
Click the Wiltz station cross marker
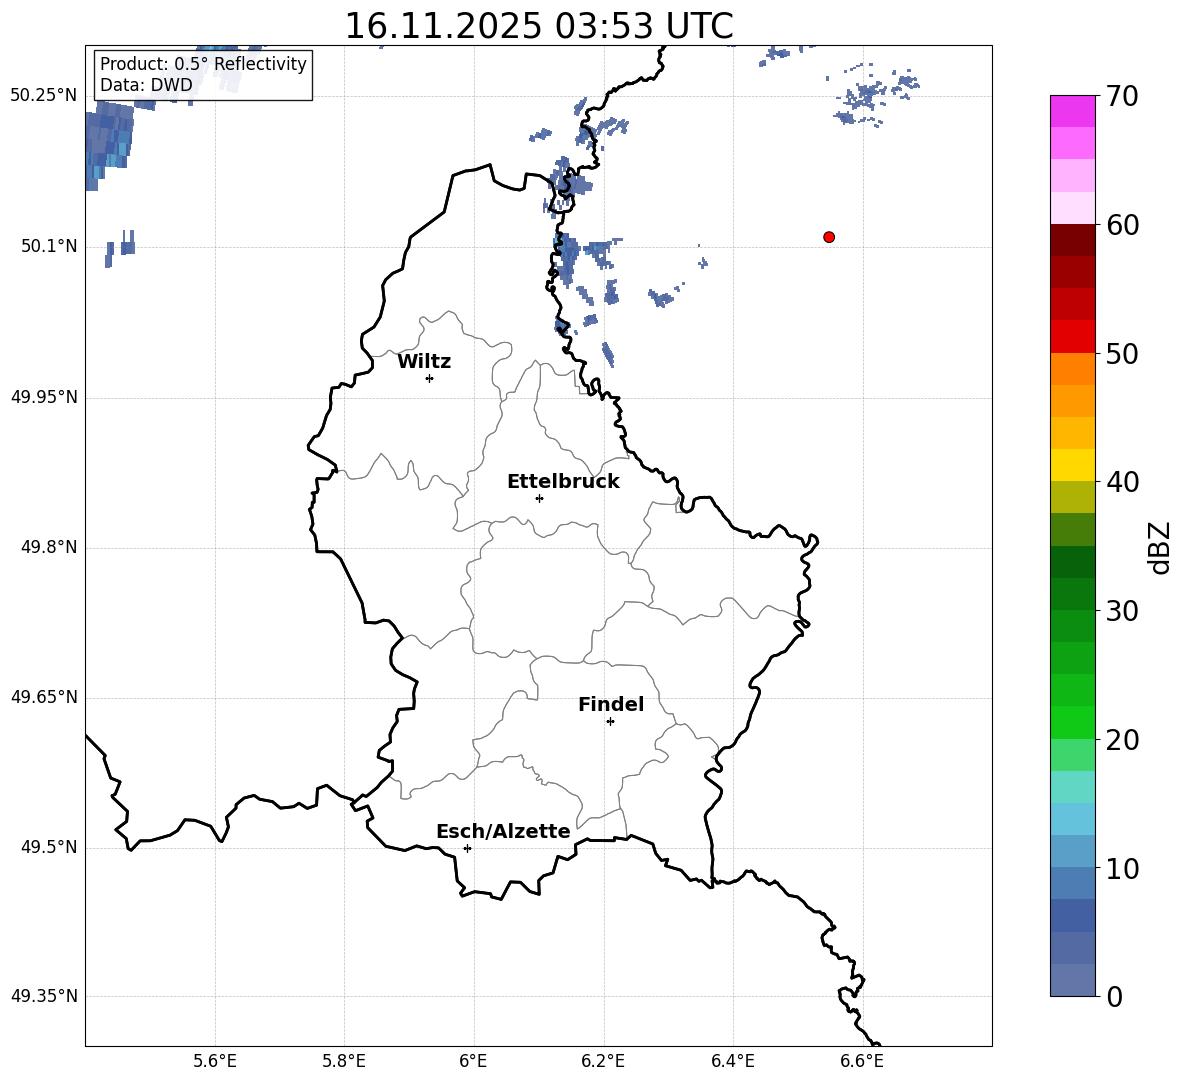(430, 378)
